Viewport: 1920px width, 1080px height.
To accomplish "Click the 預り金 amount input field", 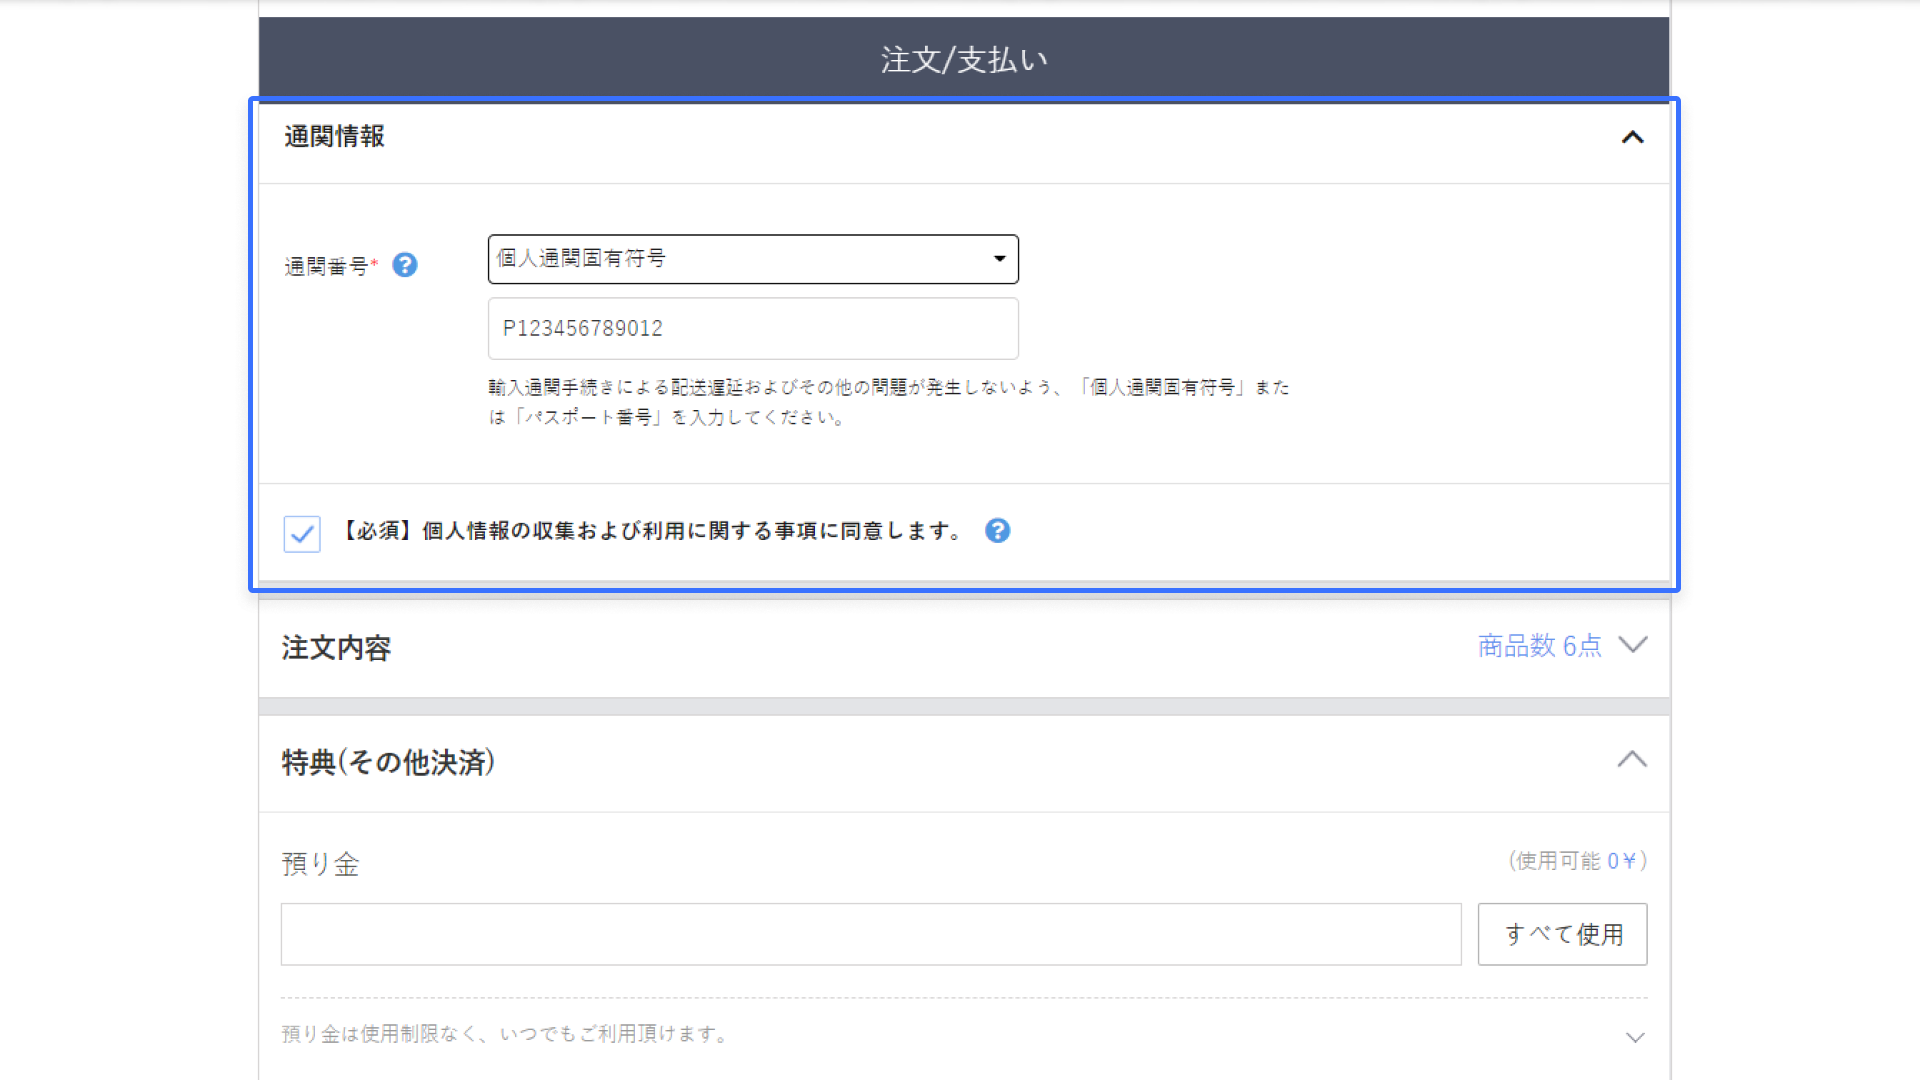I will click(x=870, y=934).
